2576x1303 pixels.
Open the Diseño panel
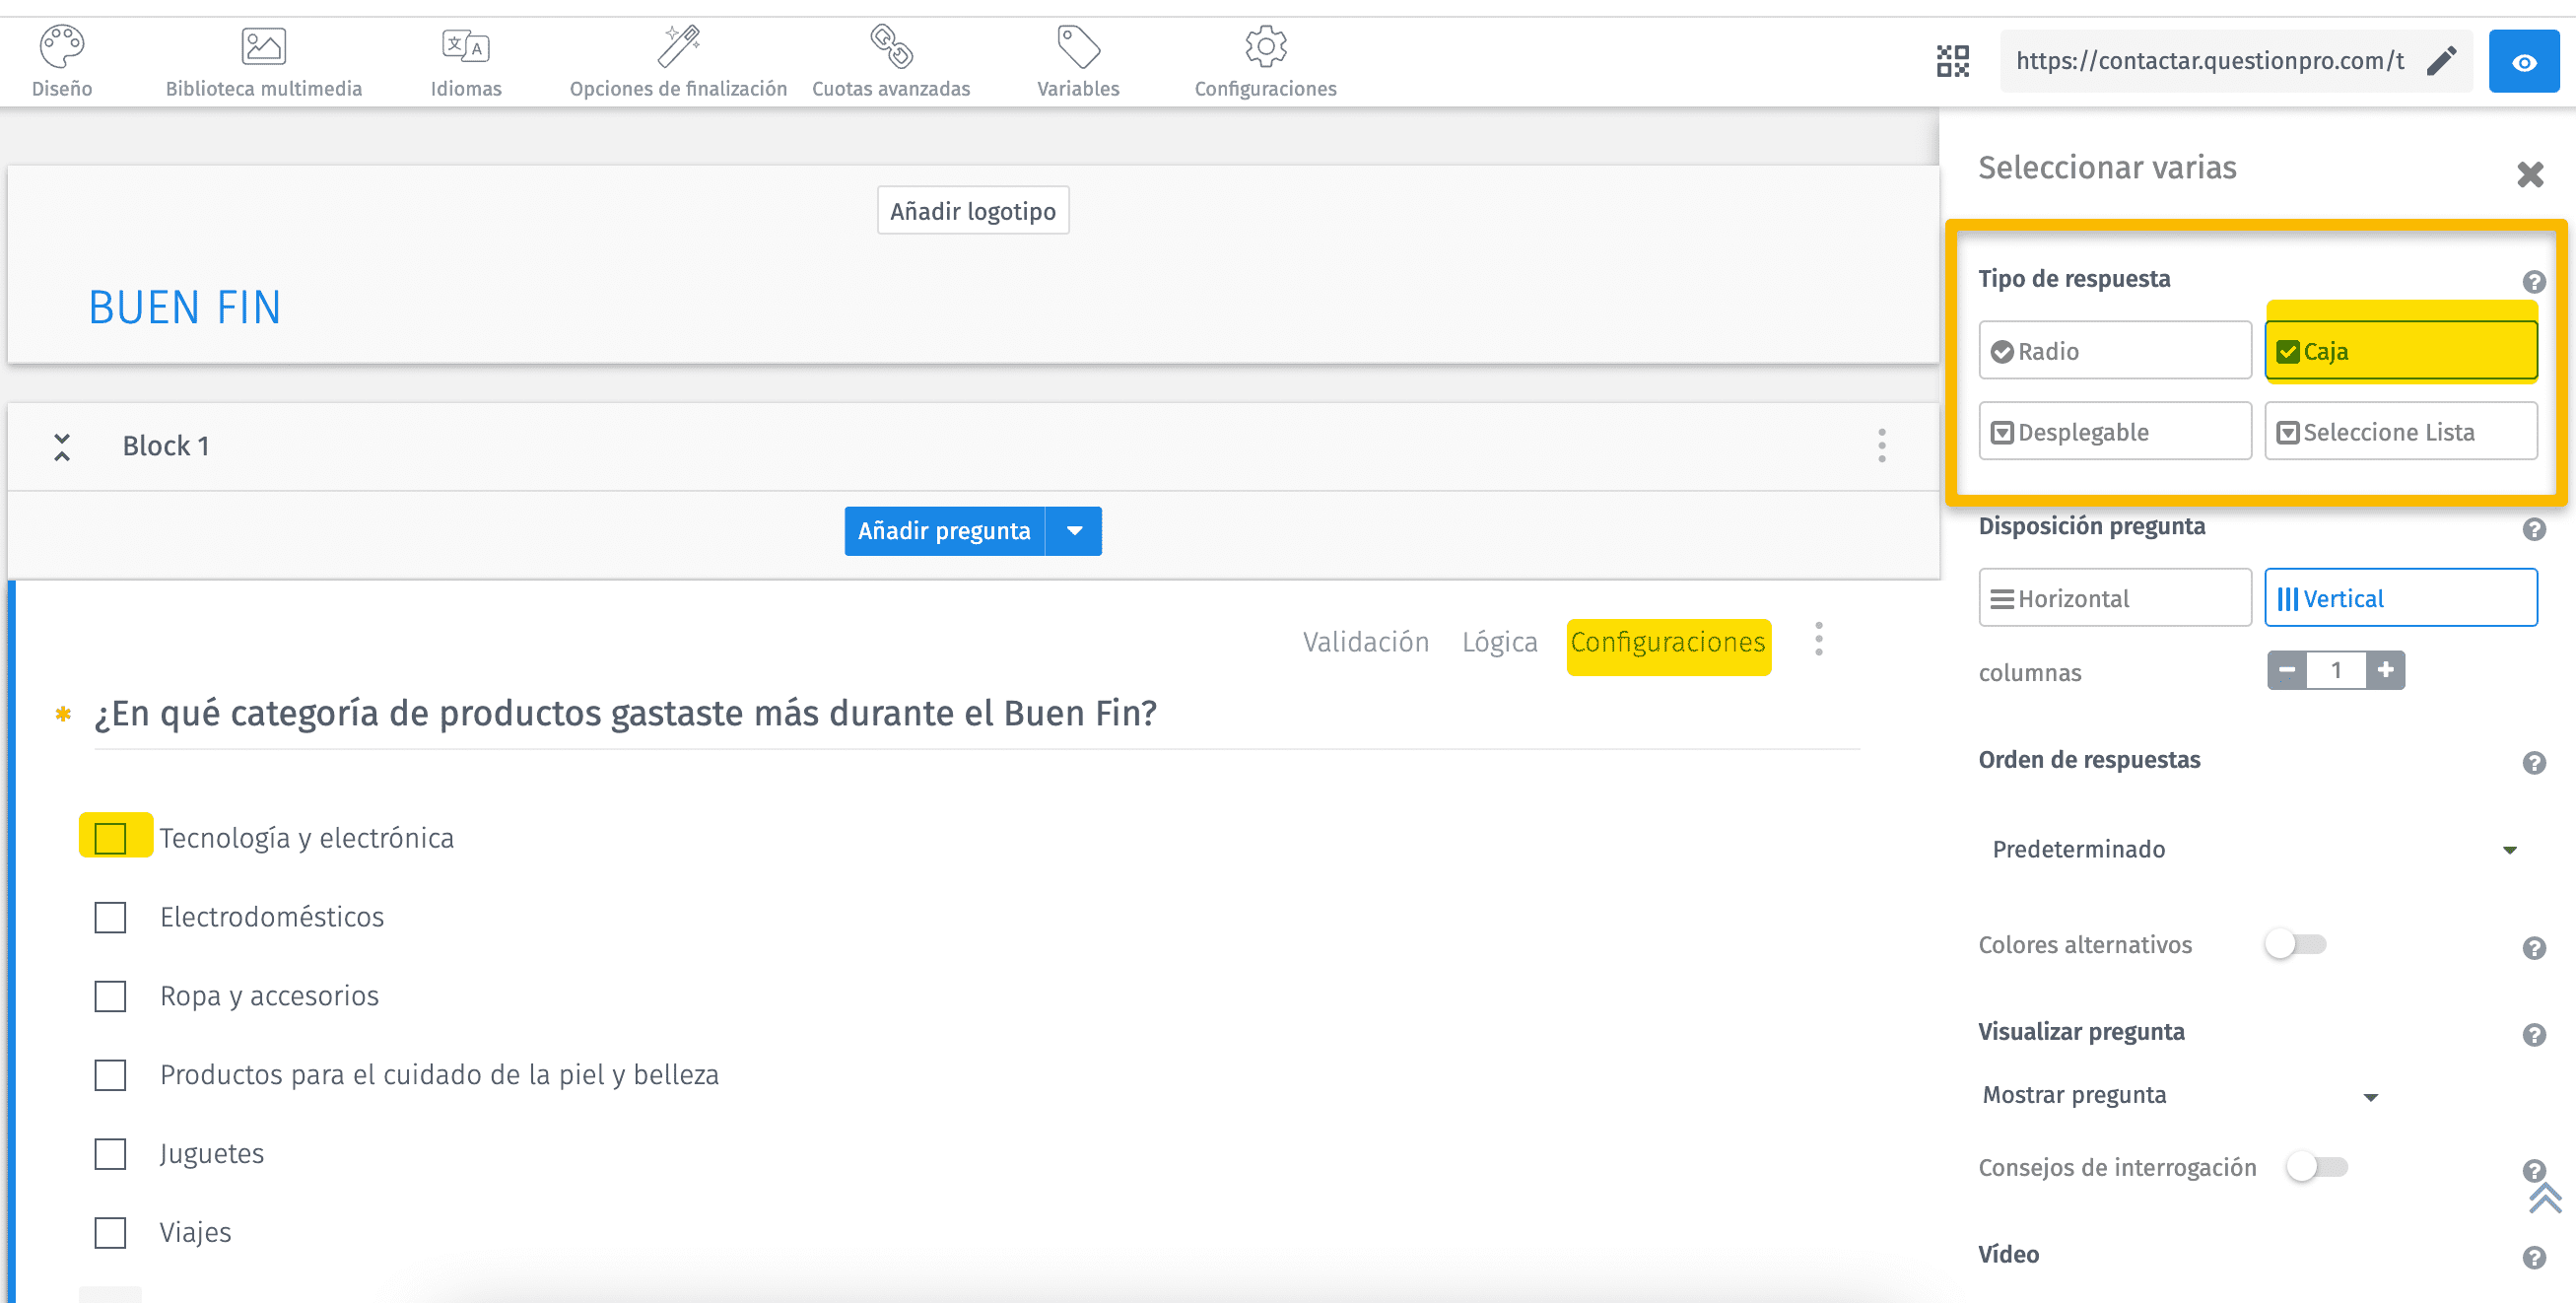coord(61,60)
